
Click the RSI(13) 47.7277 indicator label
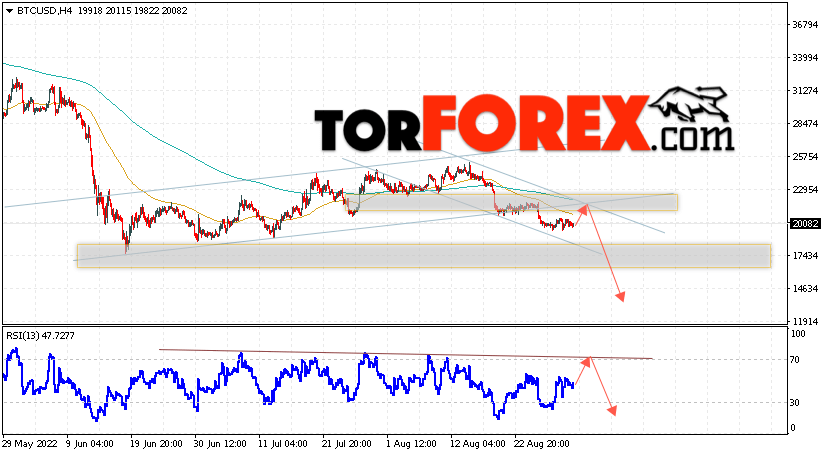click(40, 335)
